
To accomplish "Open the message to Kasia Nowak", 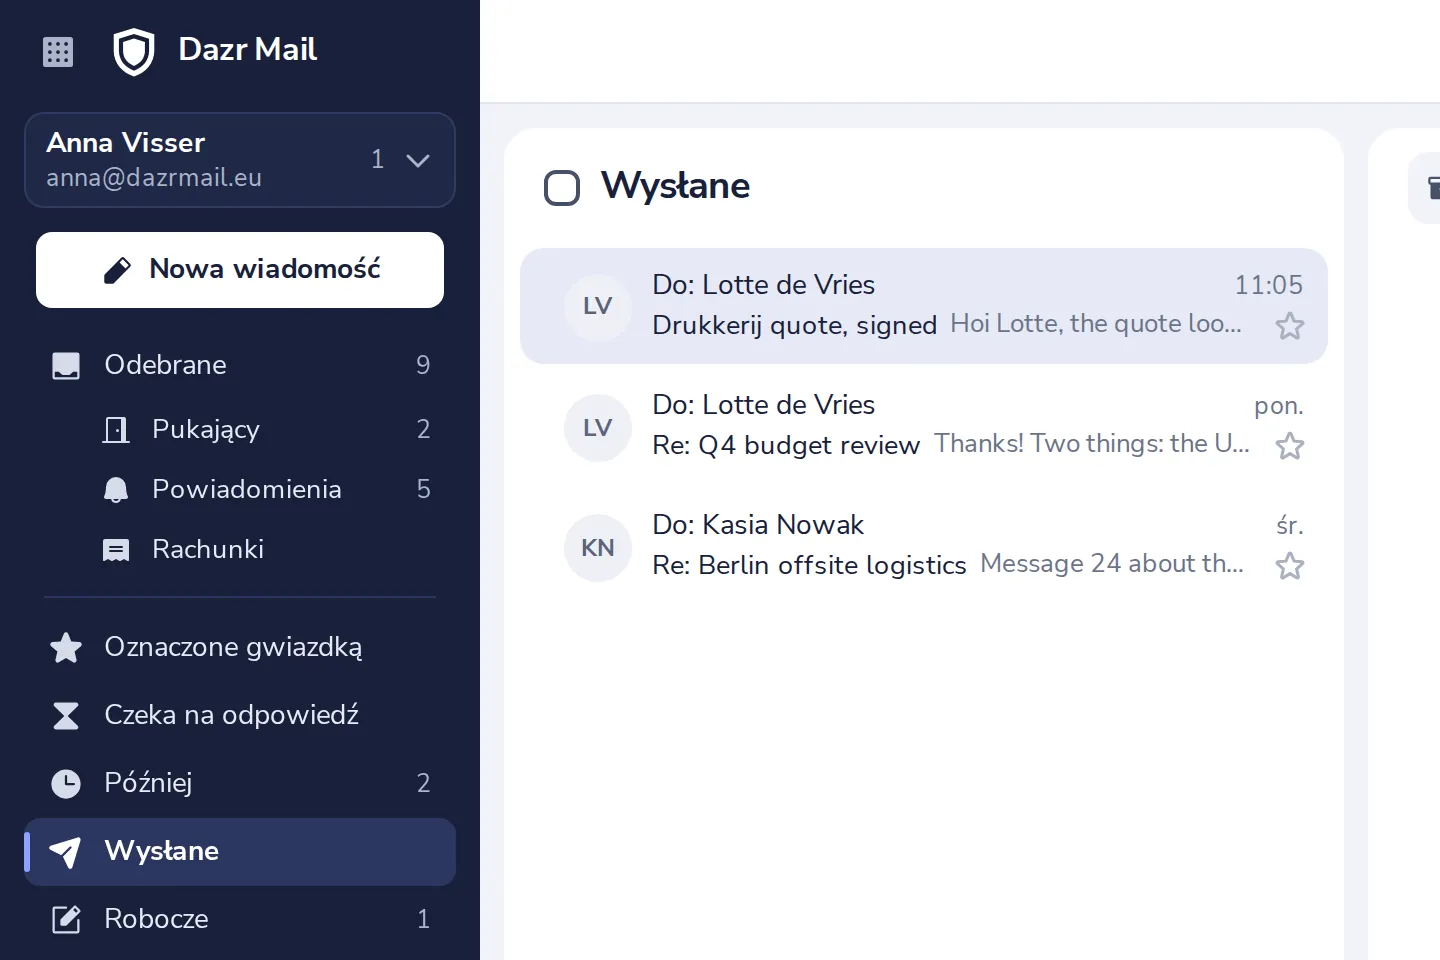I will [924, 546].
